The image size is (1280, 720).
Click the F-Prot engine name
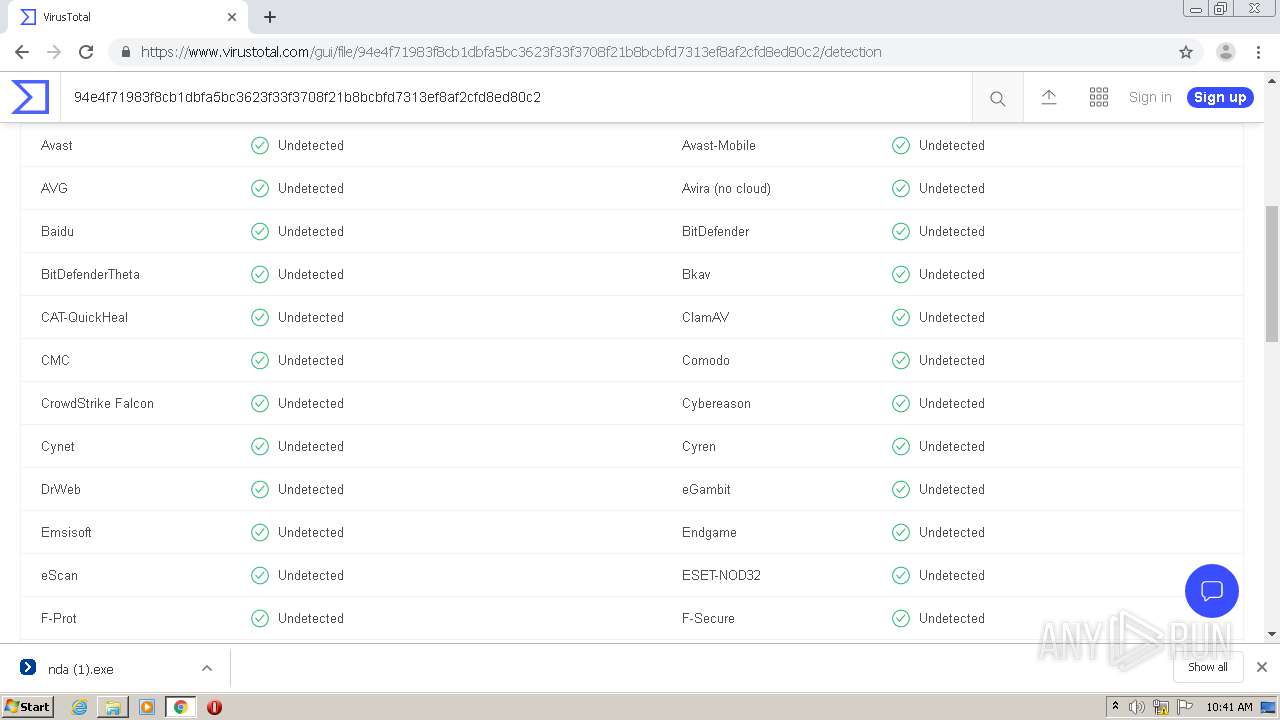(x=59, y=618)
